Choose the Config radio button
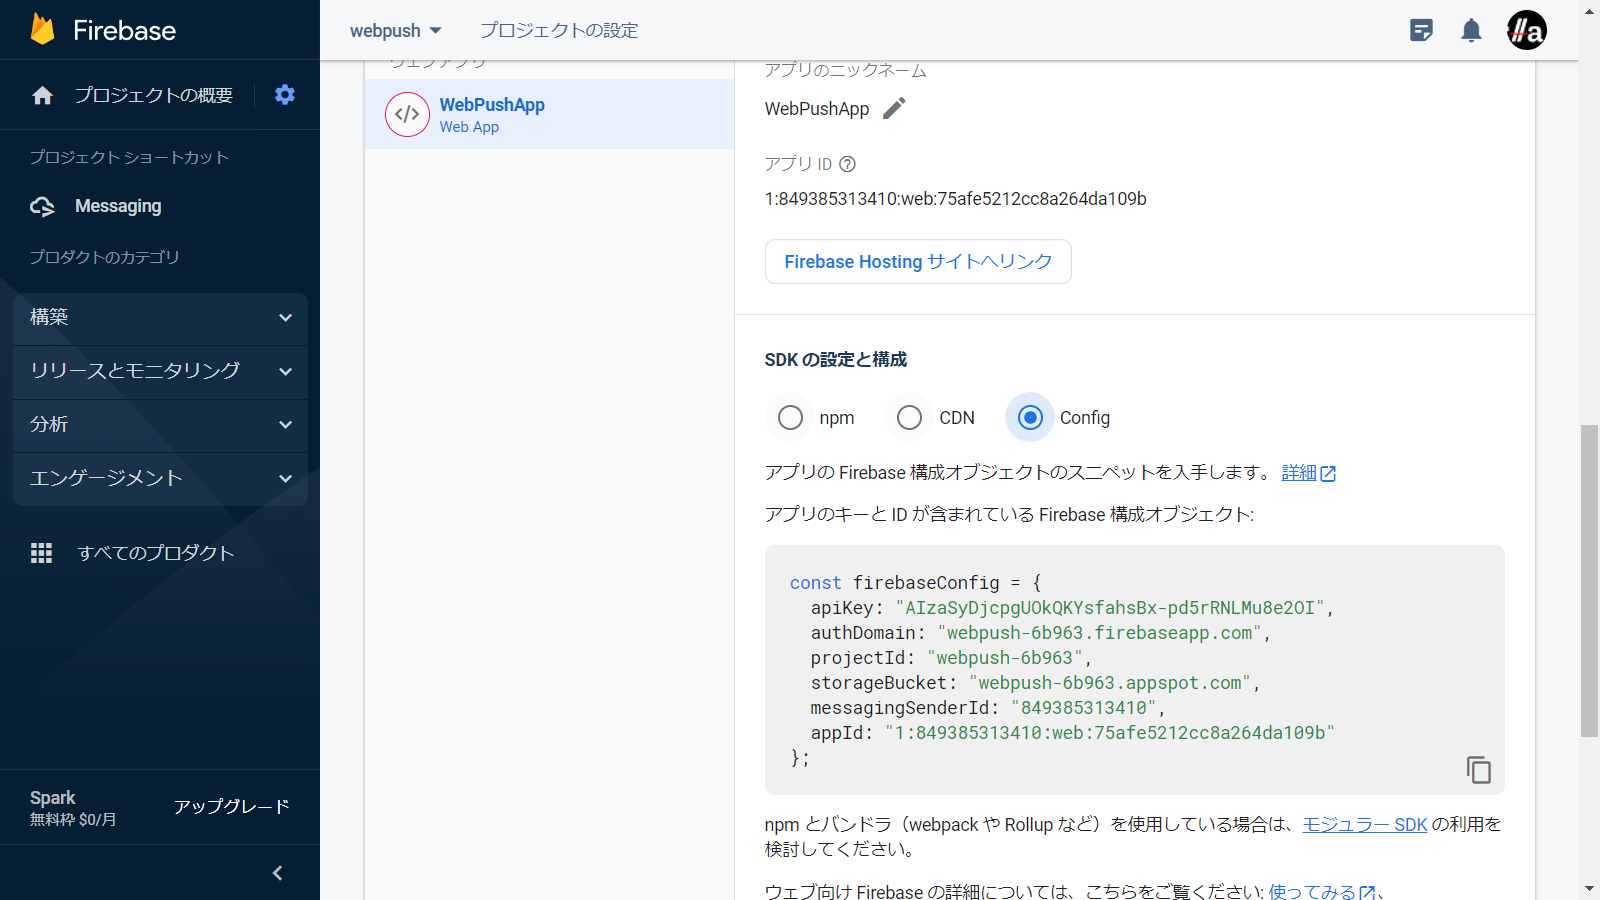This screenshot has height=900, width=1600. tap(1030, 418)
